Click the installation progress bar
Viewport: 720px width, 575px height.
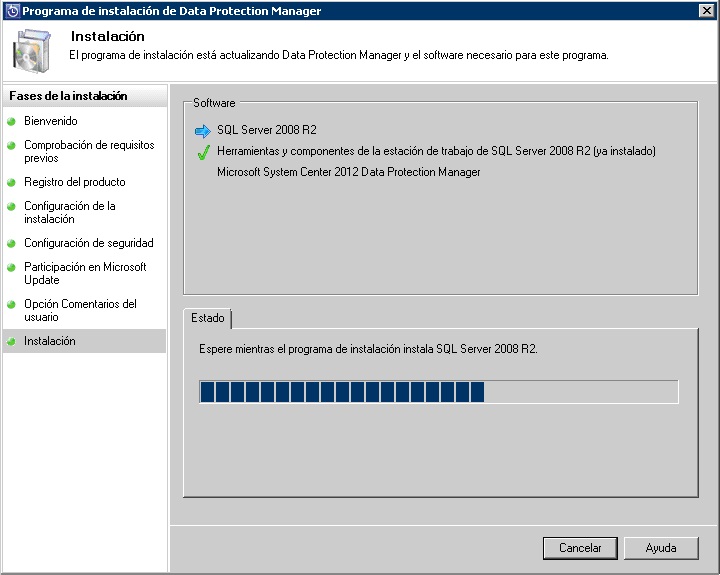(x=439, y=392)
